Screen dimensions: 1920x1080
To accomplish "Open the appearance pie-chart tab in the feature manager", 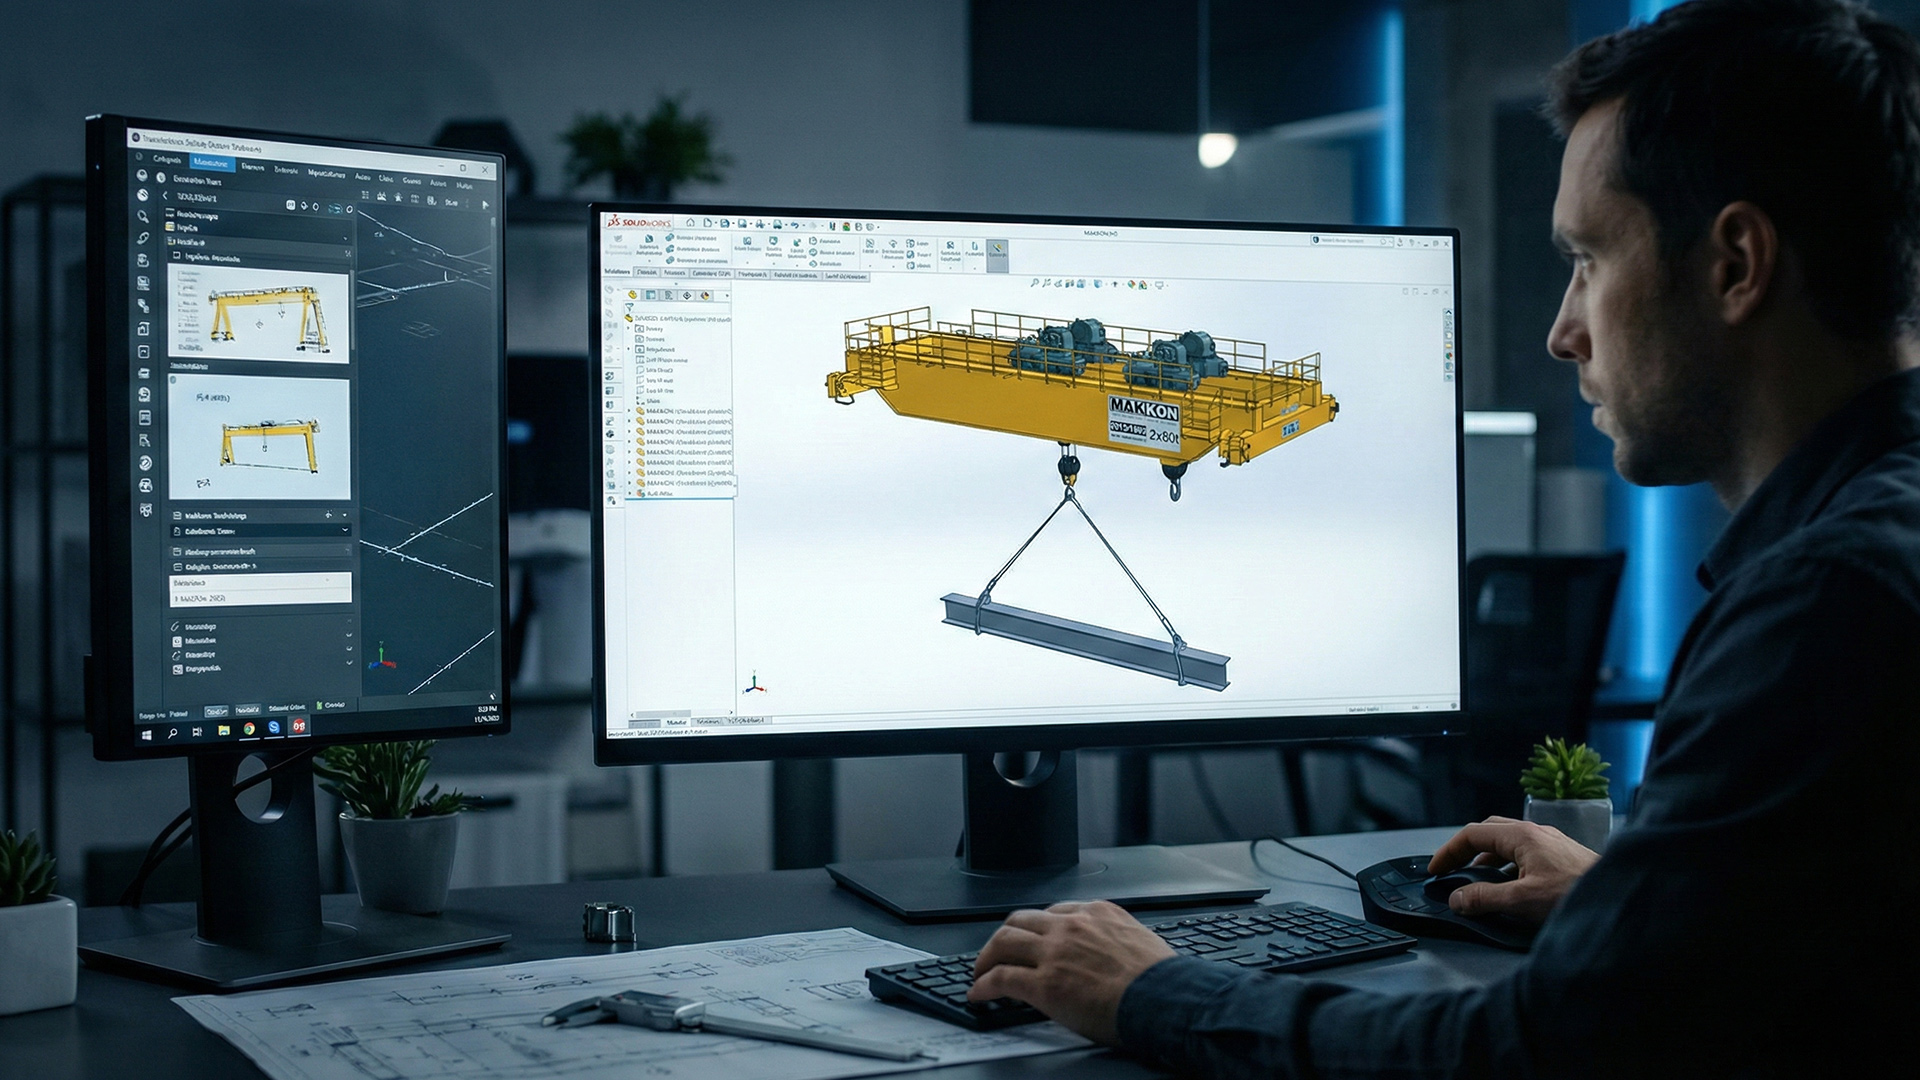I will [x=705, y=296].
